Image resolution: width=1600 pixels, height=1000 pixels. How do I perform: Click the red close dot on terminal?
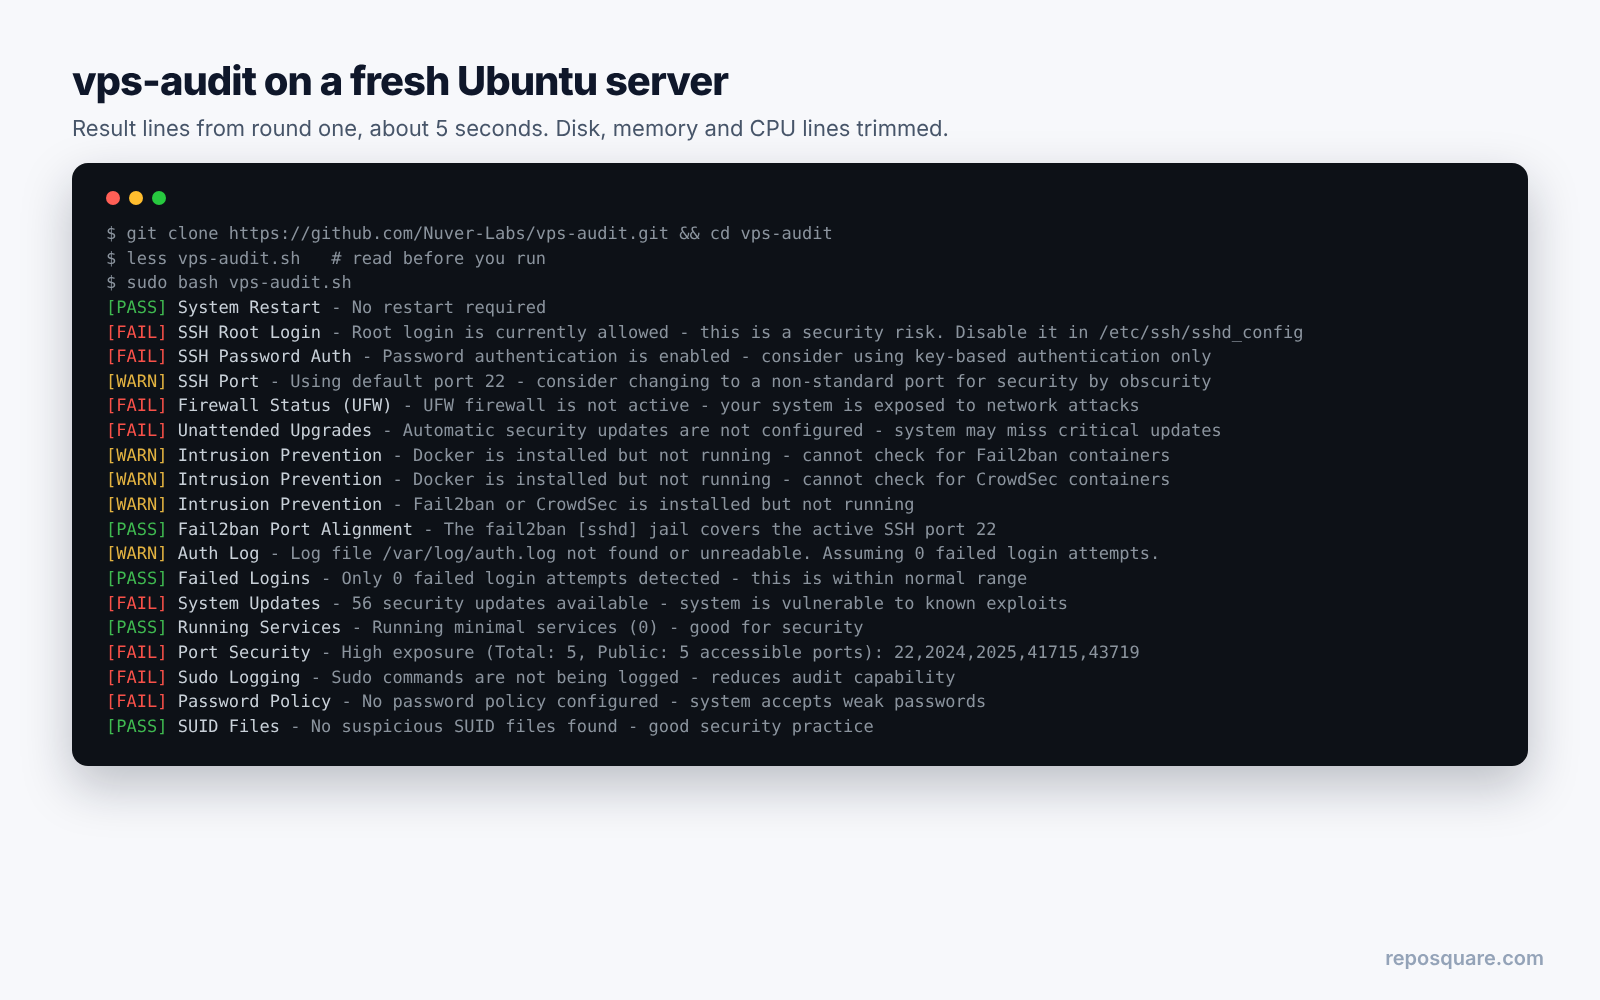113,198
